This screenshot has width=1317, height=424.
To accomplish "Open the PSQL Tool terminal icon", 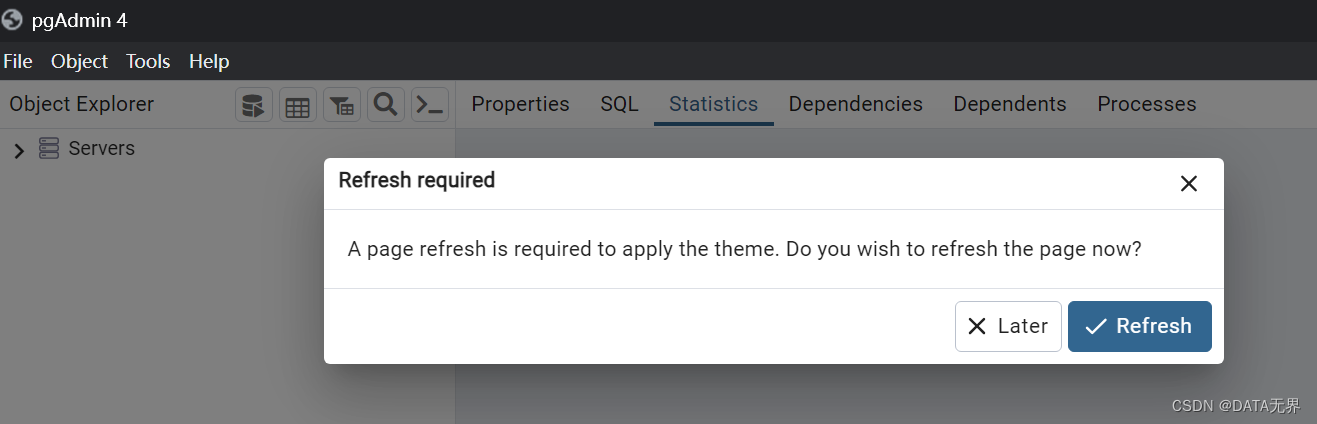I will coord(430,105).
